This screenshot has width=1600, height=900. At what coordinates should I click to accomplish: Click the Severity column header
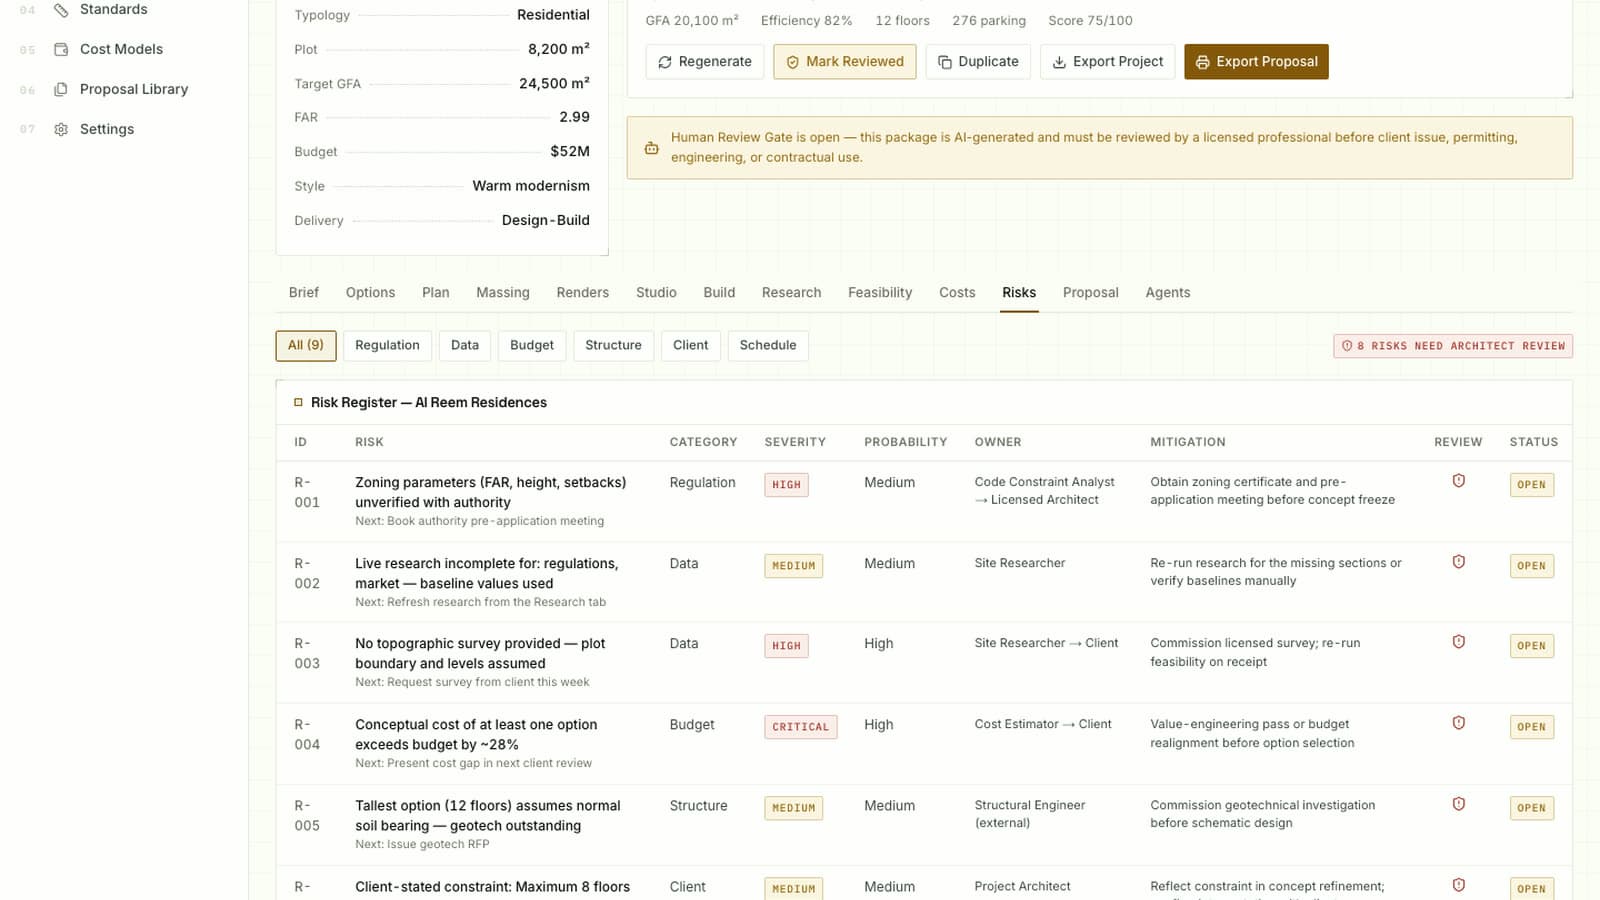click(x=795, y=442)
